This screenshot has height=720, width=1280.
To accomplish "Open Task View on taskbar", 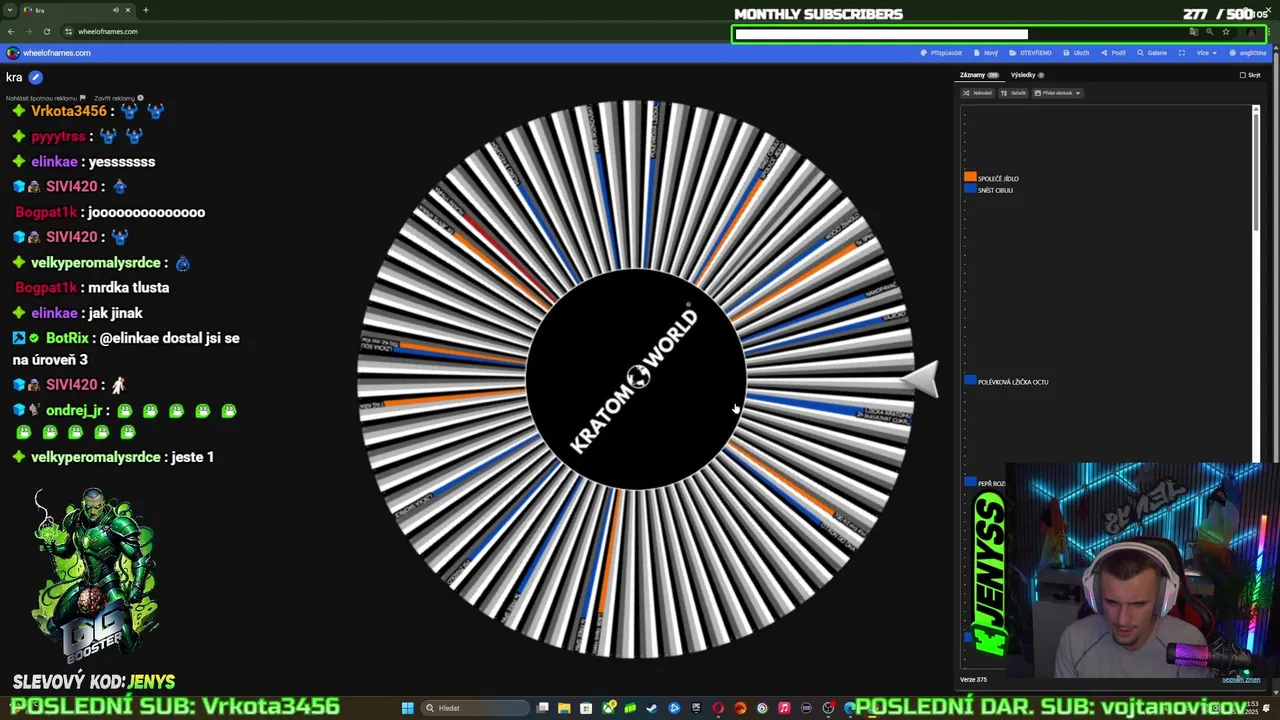I will click(x=543, y=708).
